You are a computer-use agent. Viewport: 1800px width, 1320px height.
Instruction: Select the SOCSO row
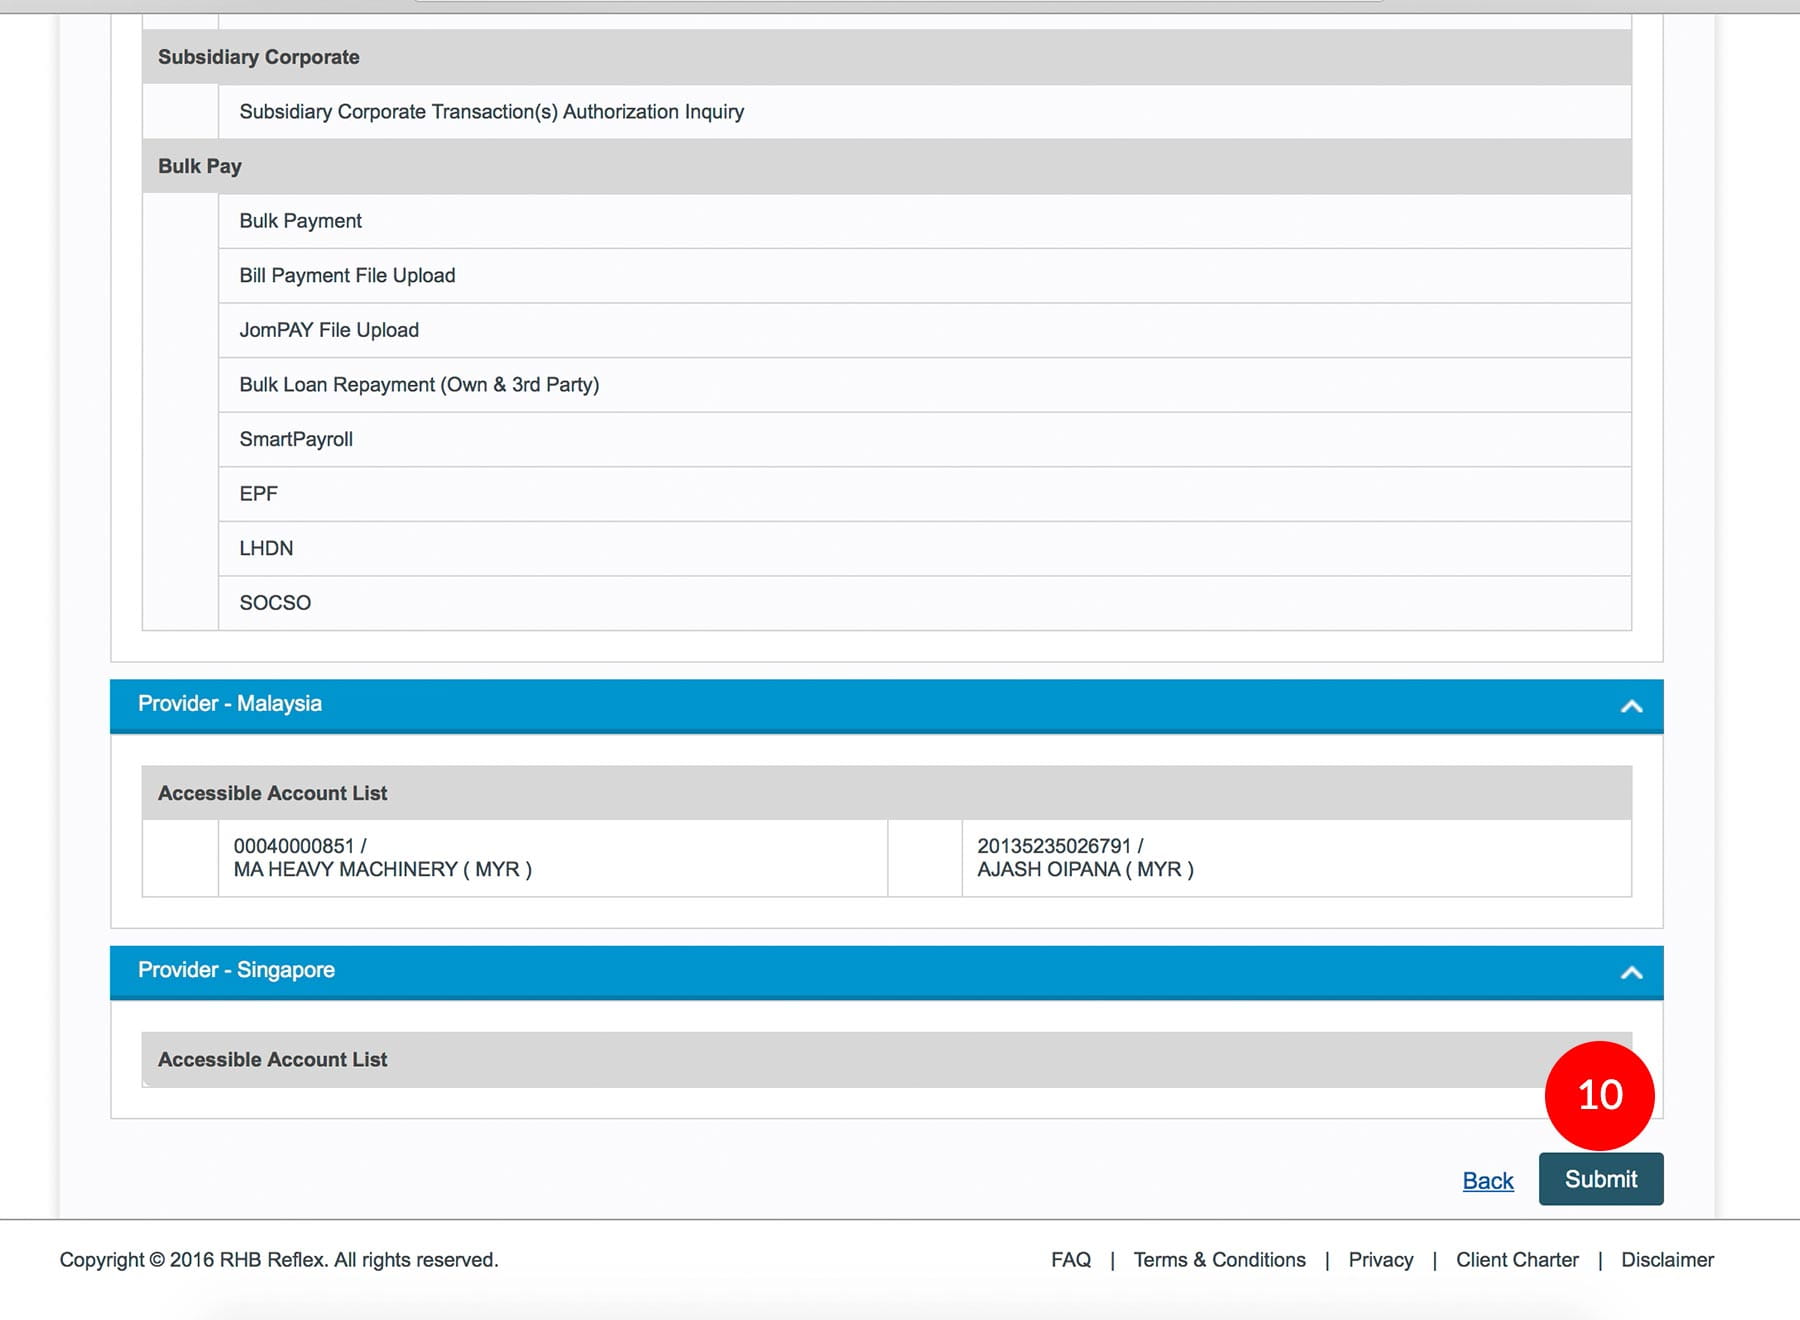[275, 603]
